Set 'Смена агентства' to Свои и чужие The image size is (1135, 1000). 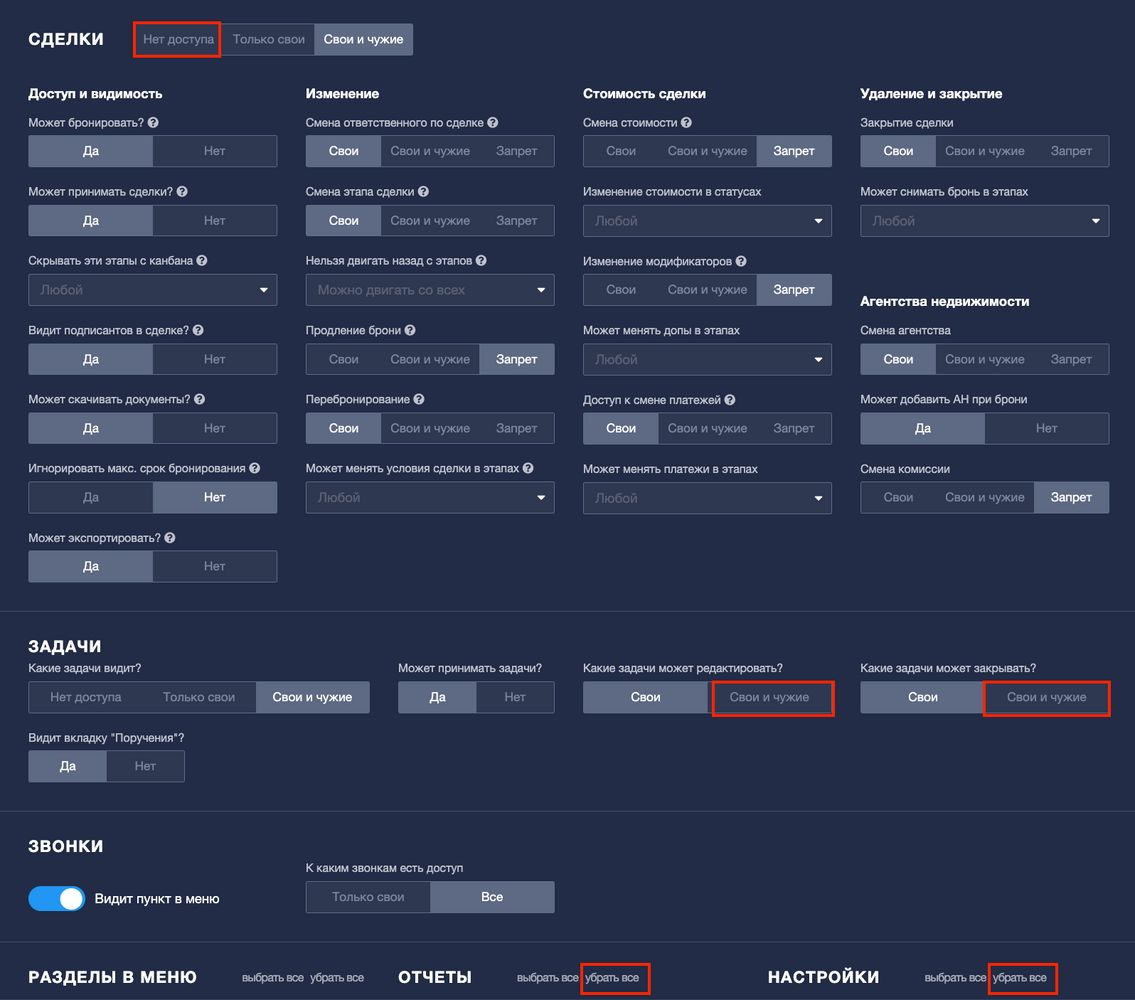point(984,358)
